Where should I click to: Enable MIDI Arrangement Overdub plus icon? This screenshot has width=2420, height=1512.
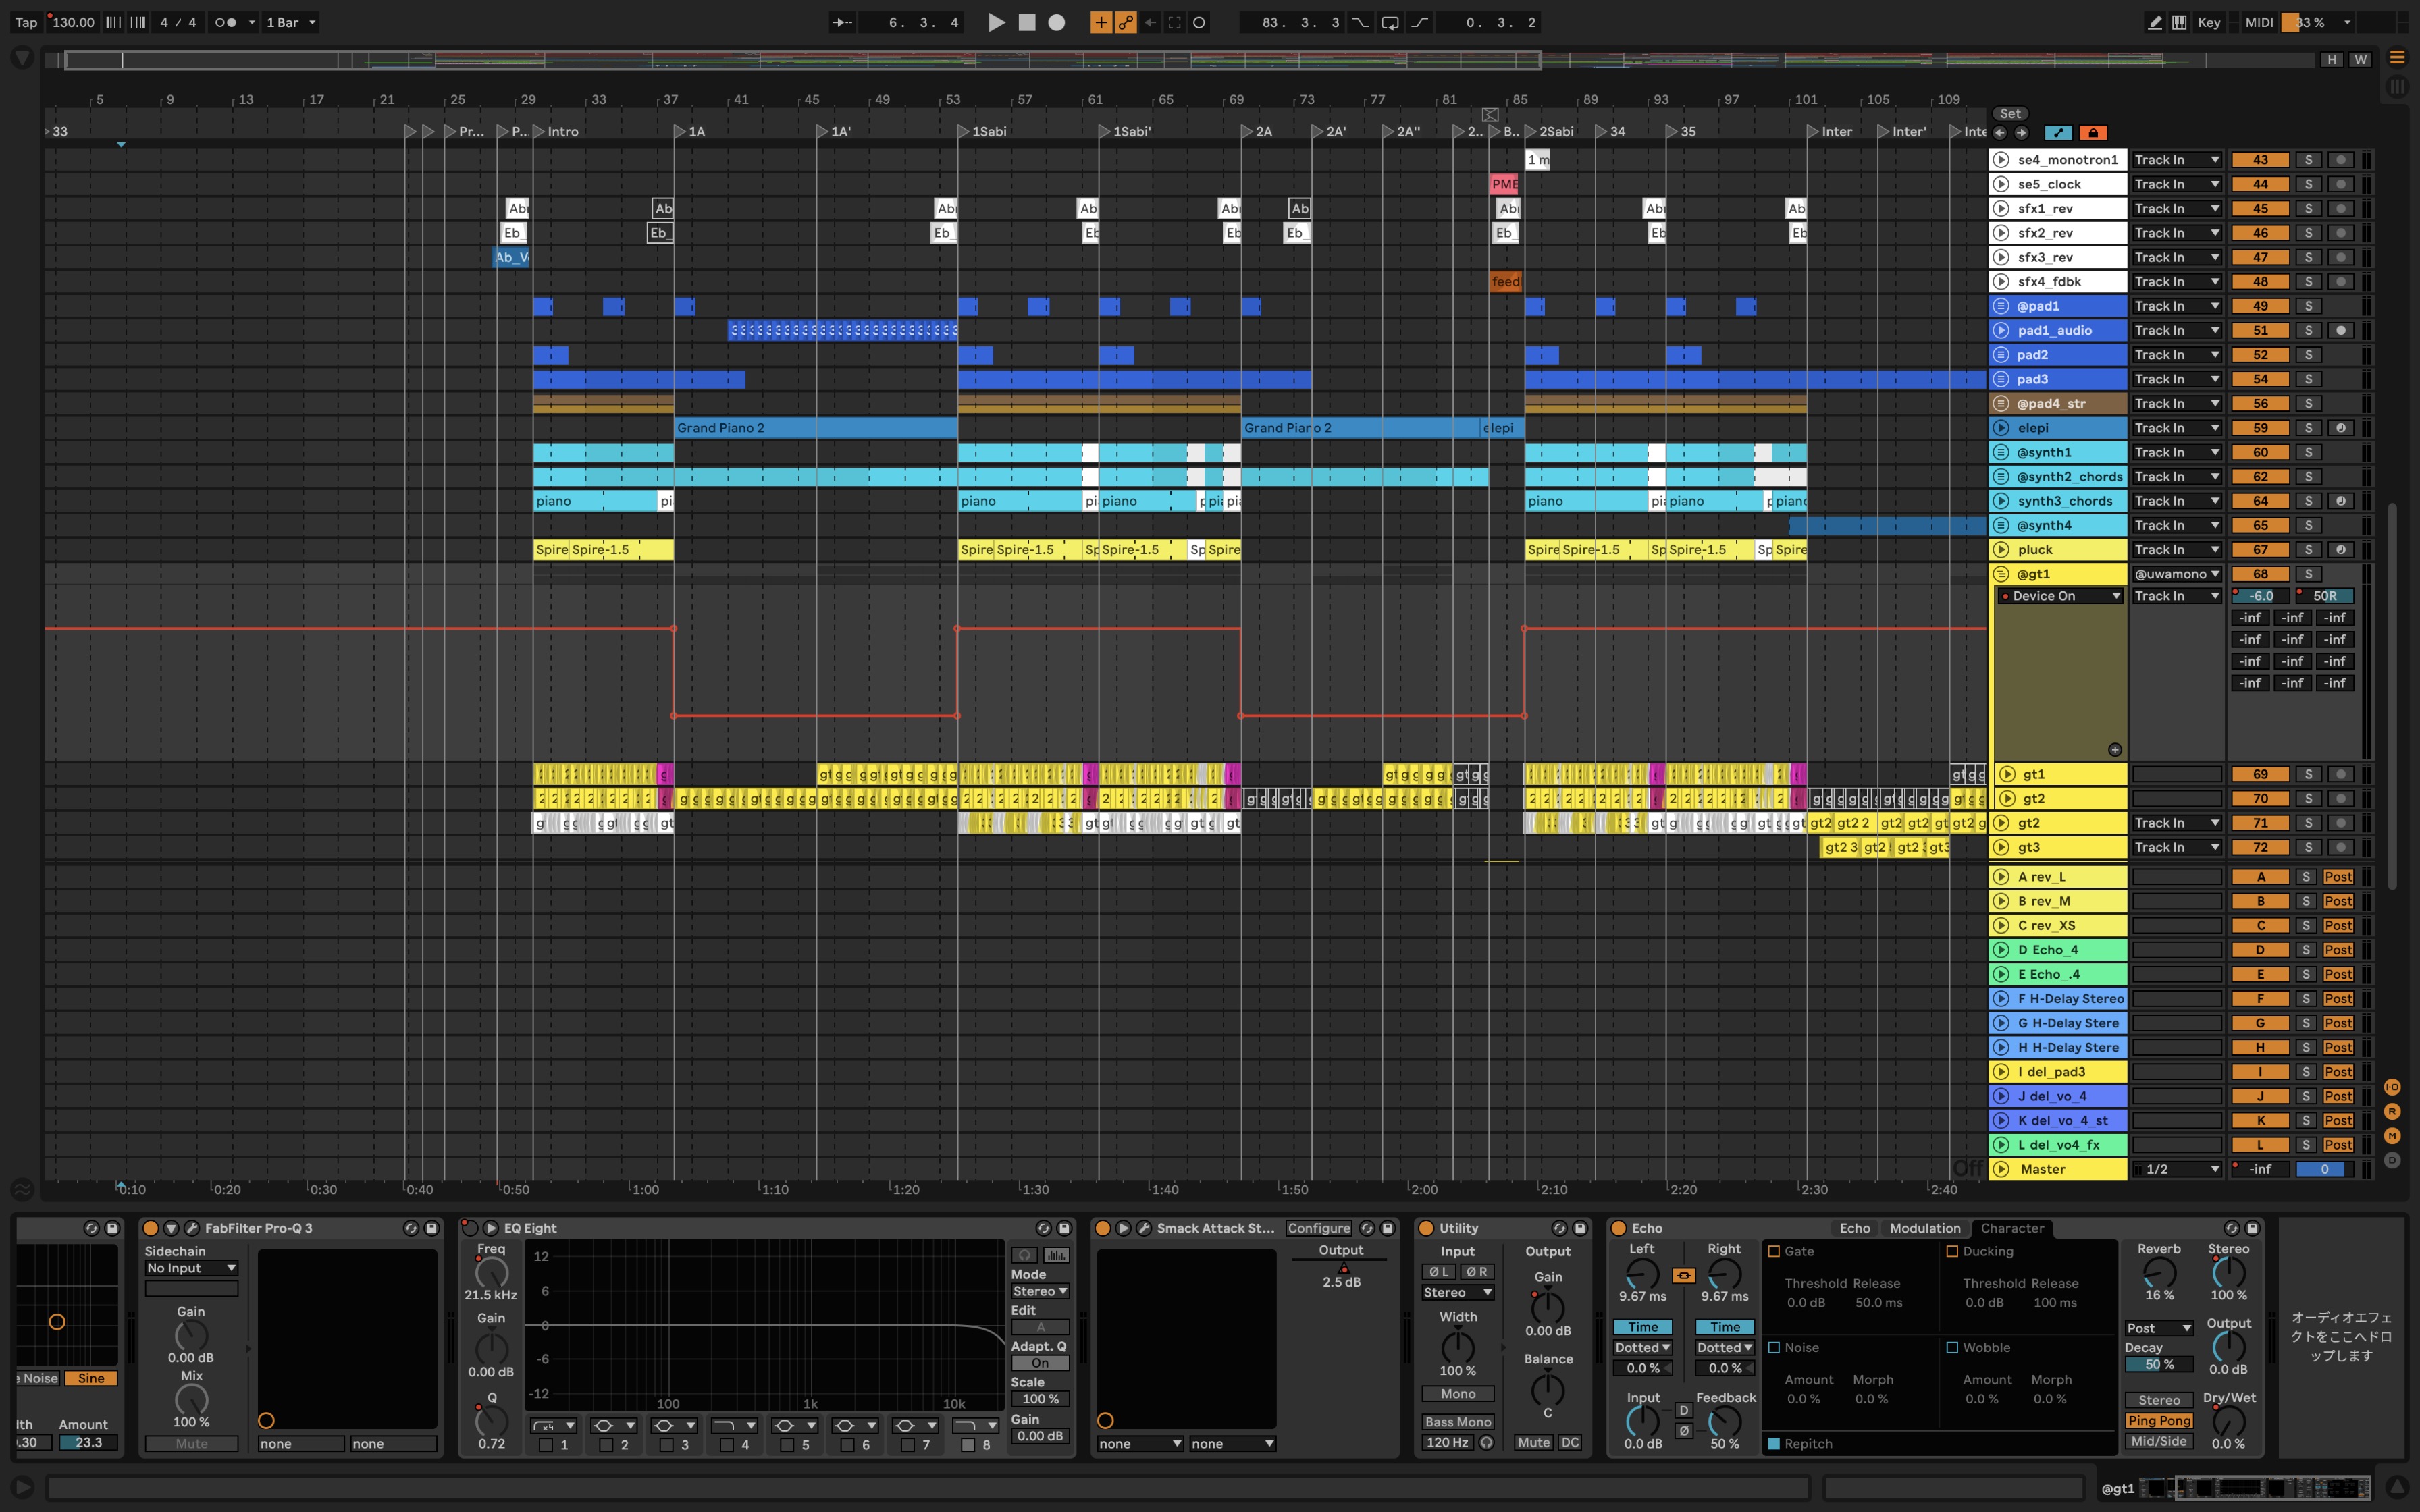click(1100, 22)
